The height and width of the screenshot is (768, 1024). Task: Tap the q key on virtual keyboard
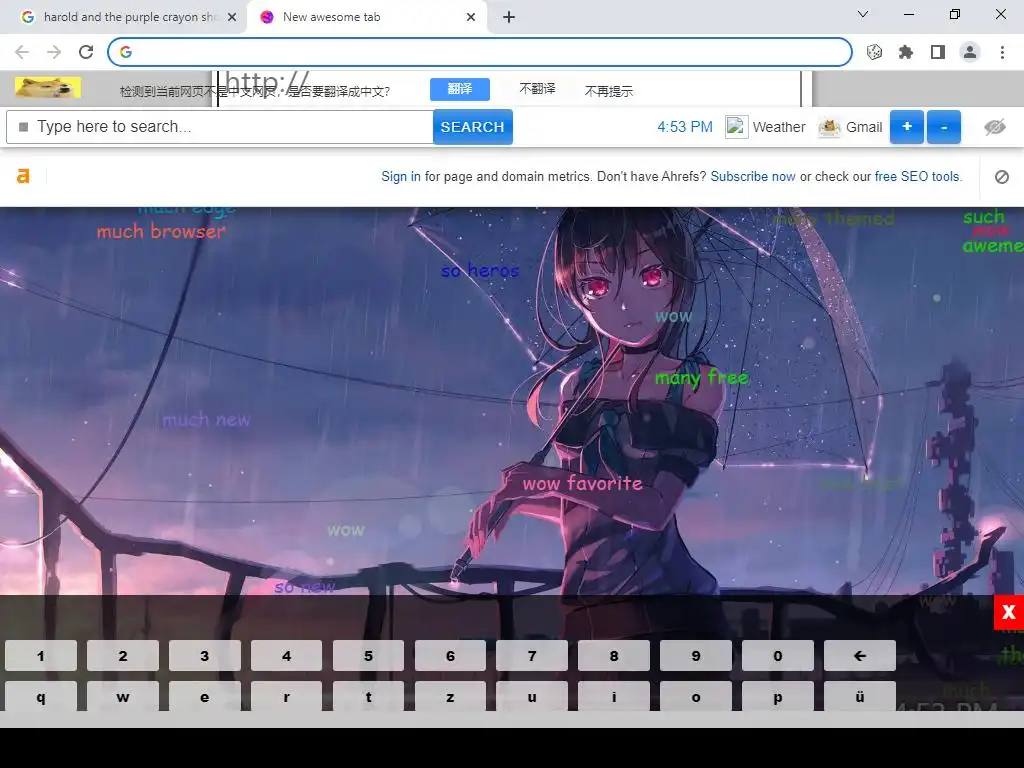41,696
